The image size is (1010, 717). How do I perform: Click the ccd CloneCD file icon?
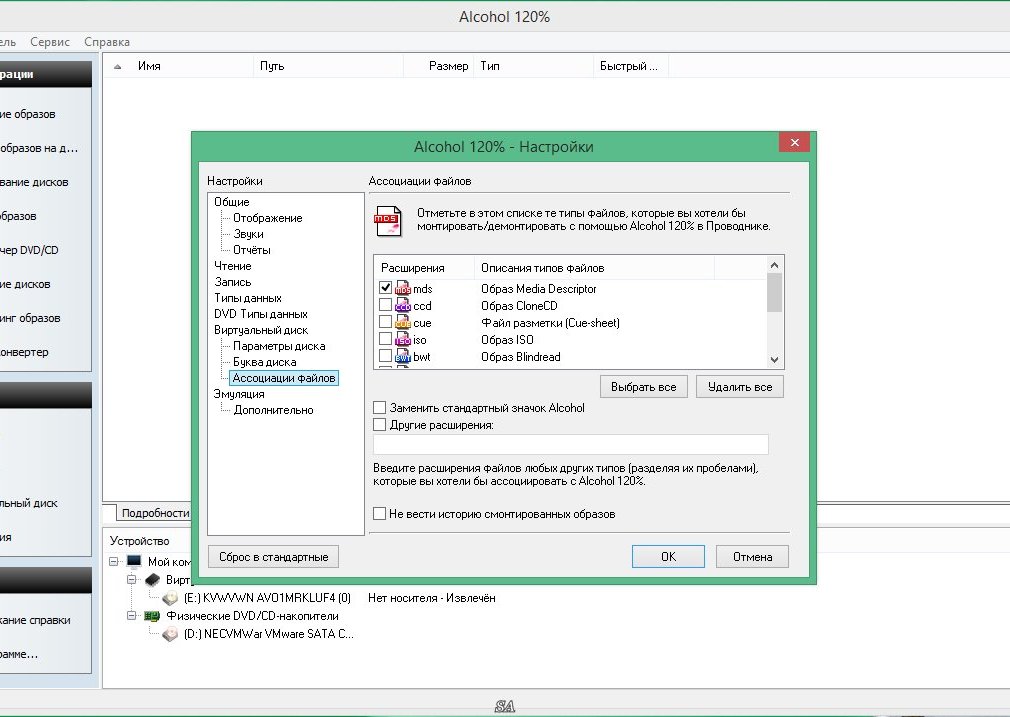coord(403,305)
